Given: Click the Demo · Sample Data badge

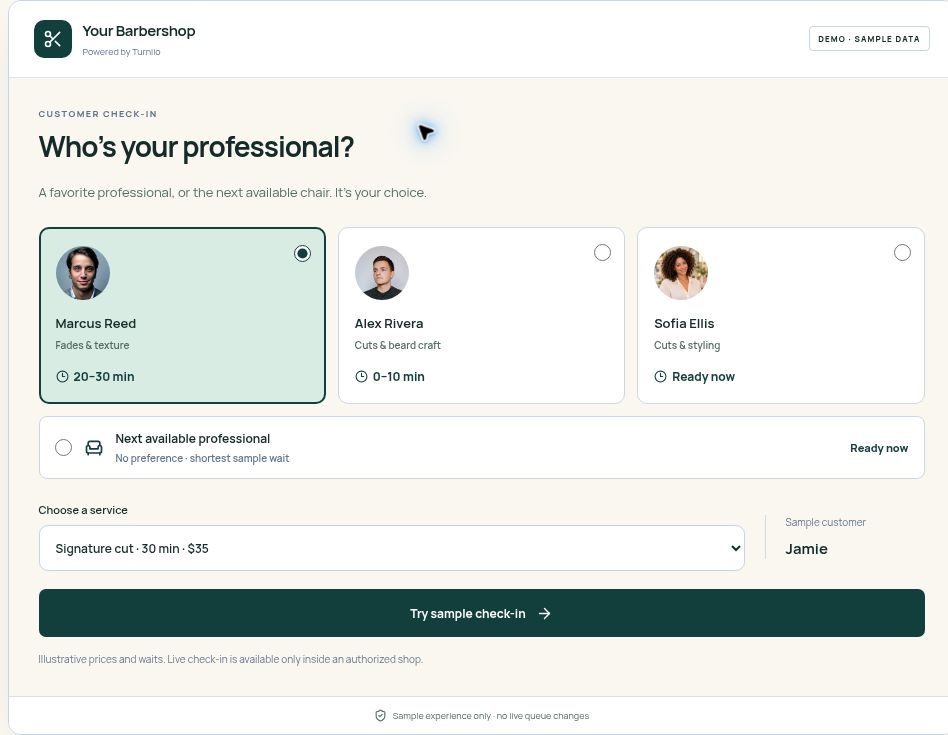Looking at the screenshot, I should pyautogui.click(x=869, y=39).
